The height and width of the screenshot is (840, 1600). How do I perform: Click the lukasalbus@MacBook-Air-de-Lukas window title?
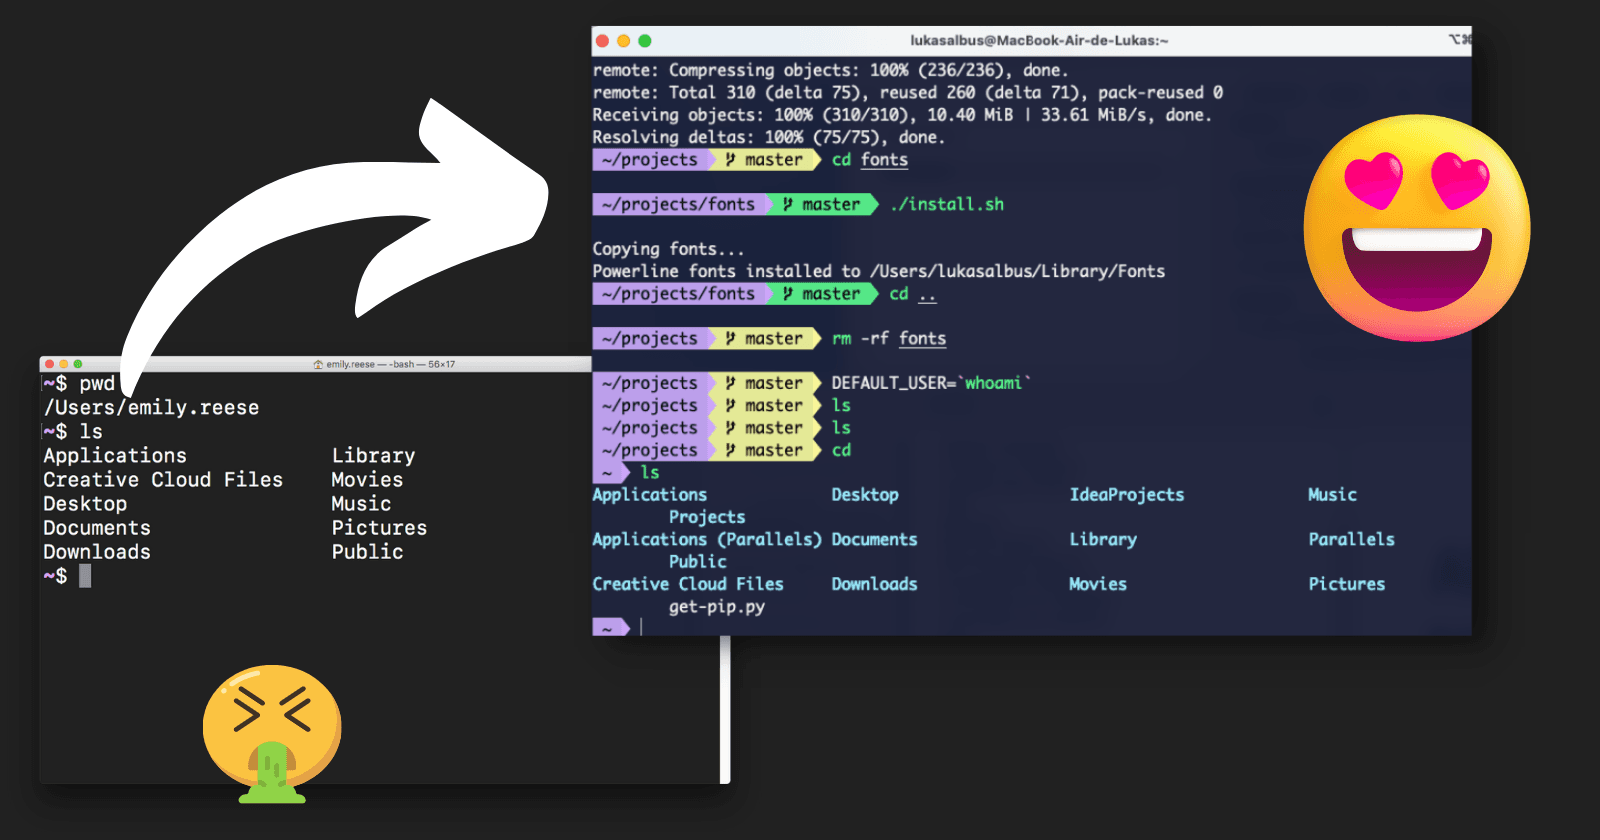coord(1039,41)
